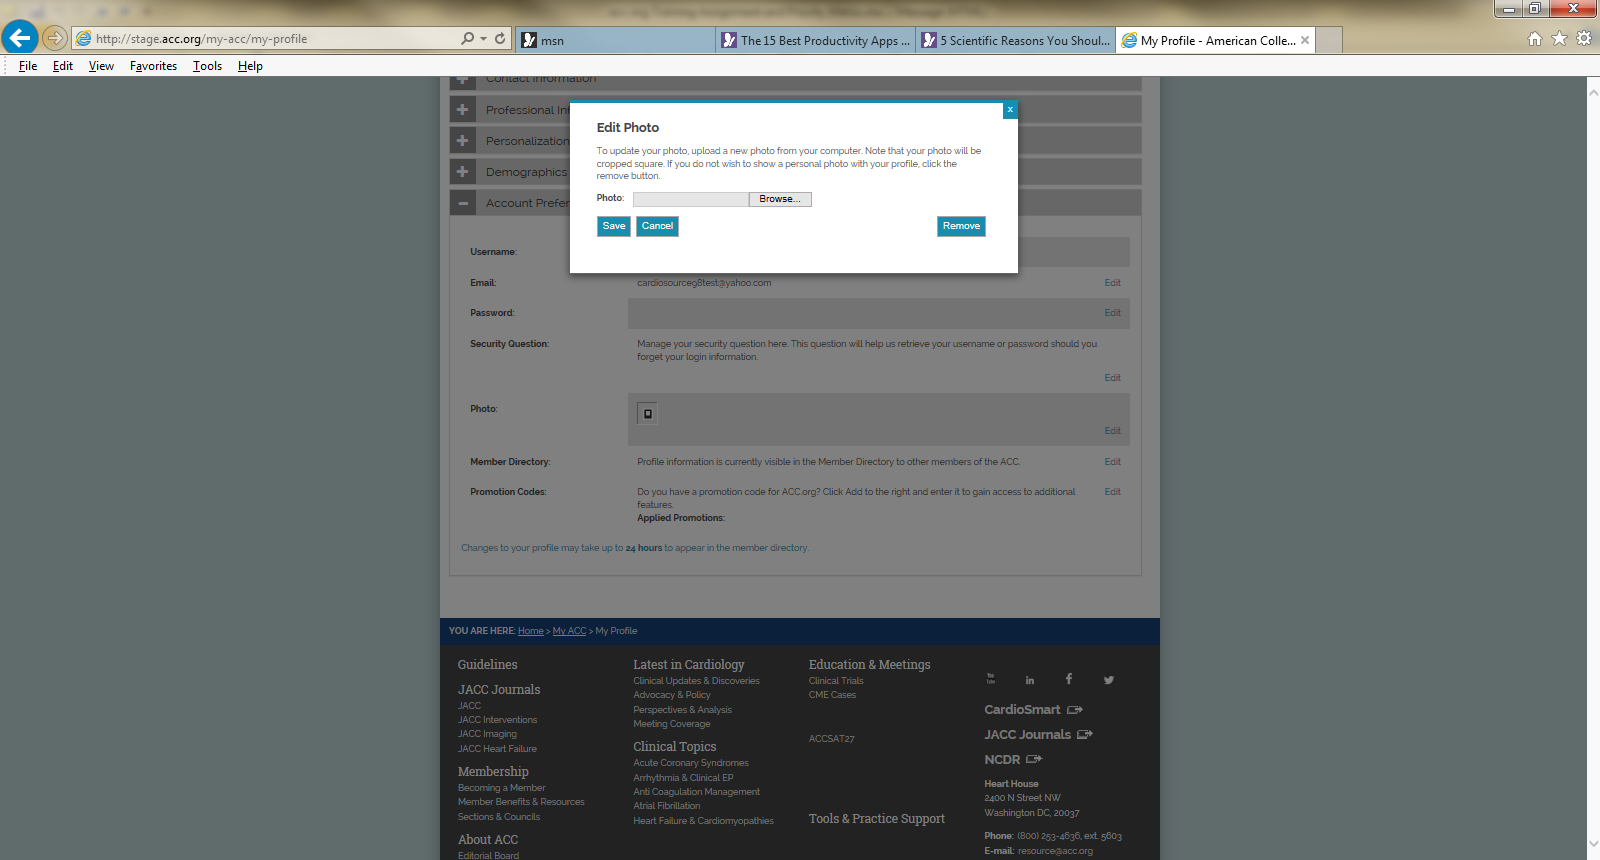
Task: Open the browser Home icon
Action: 1535,39
